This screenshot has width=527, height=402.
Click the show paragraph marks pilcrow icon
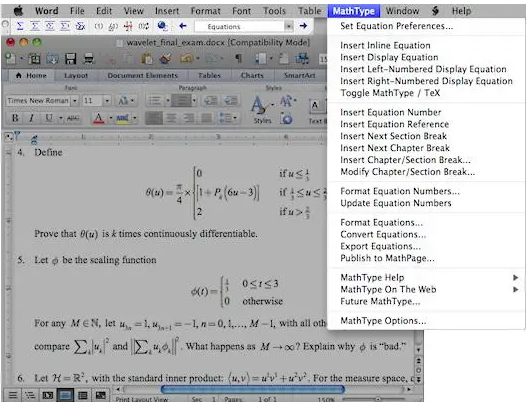tap(238, 59)
